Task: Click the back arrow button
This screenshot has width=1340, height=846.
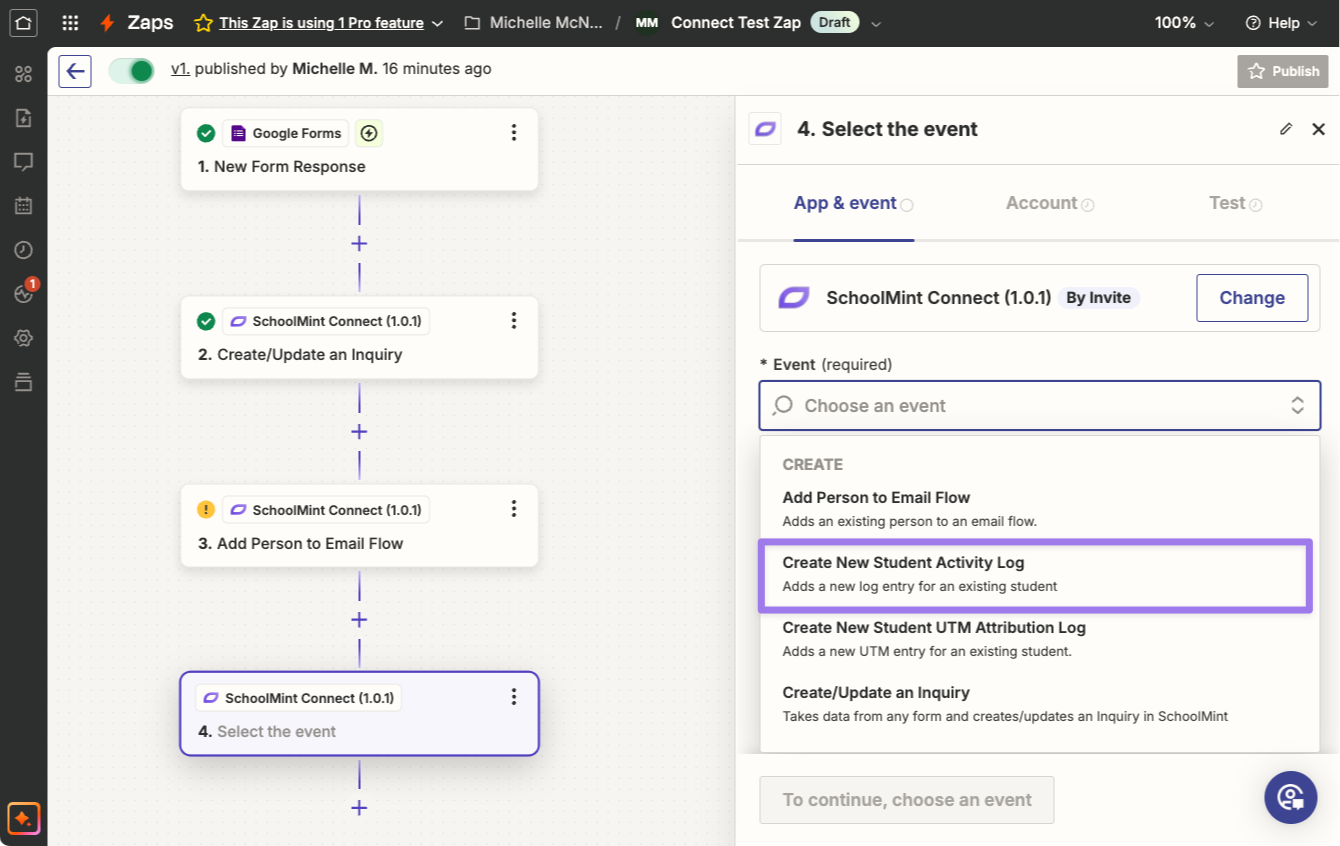Action: (x=75, y=71)
